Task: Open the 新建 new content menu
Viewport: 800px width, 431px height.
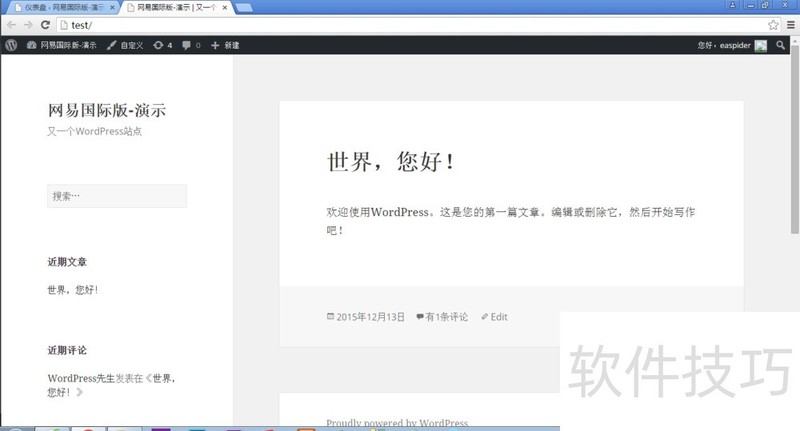Action: click(225, 45)
